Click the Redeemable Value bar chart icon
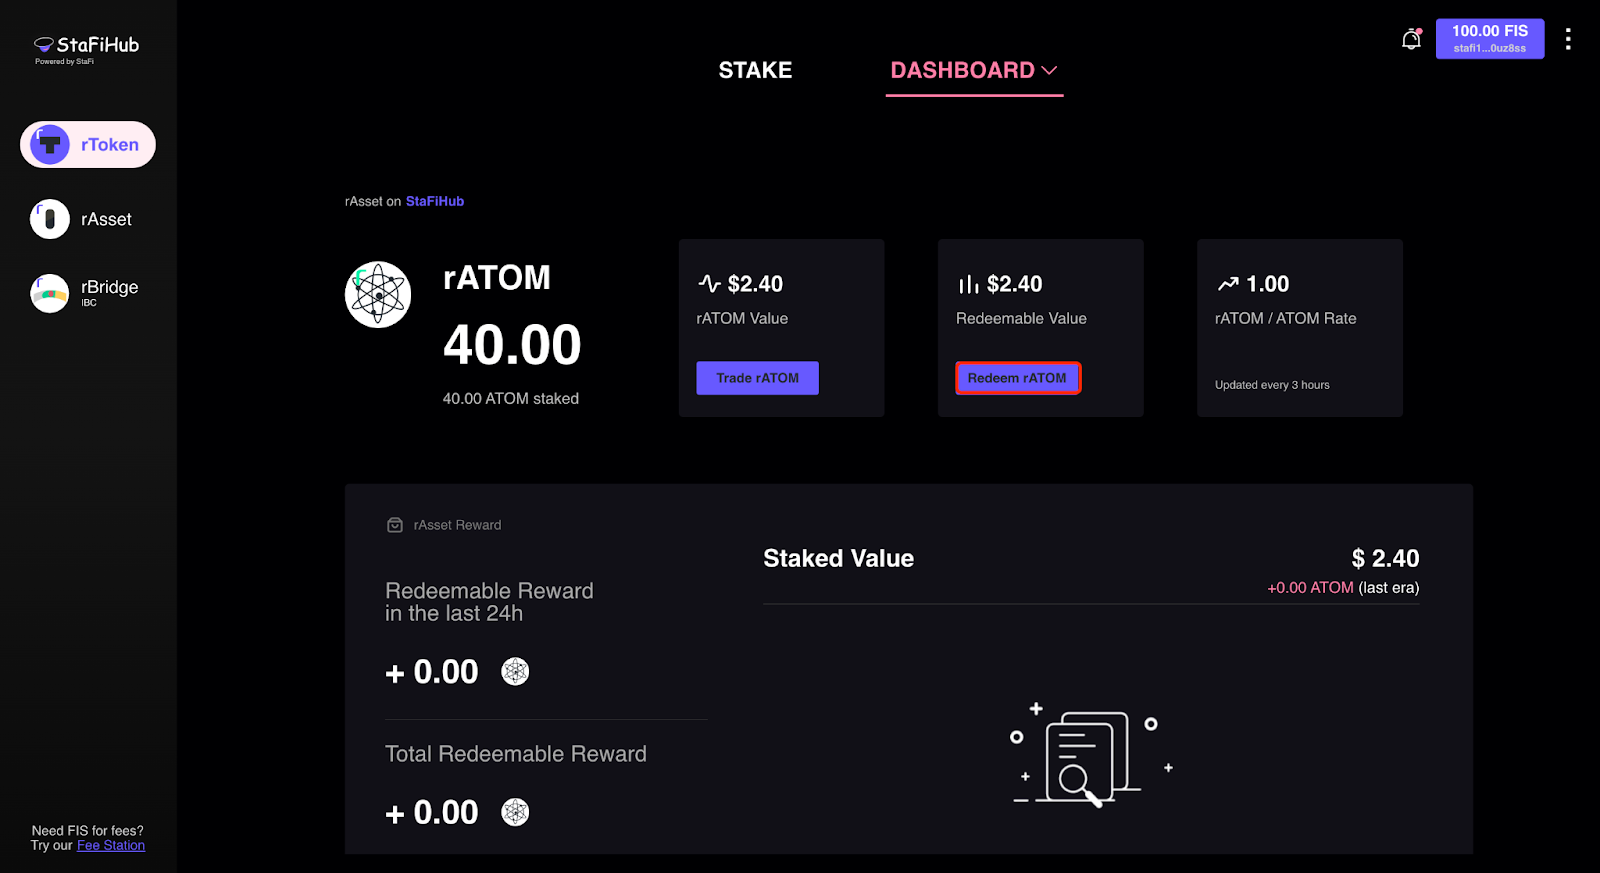This screenshot has height=873, width=1600. 968,285
